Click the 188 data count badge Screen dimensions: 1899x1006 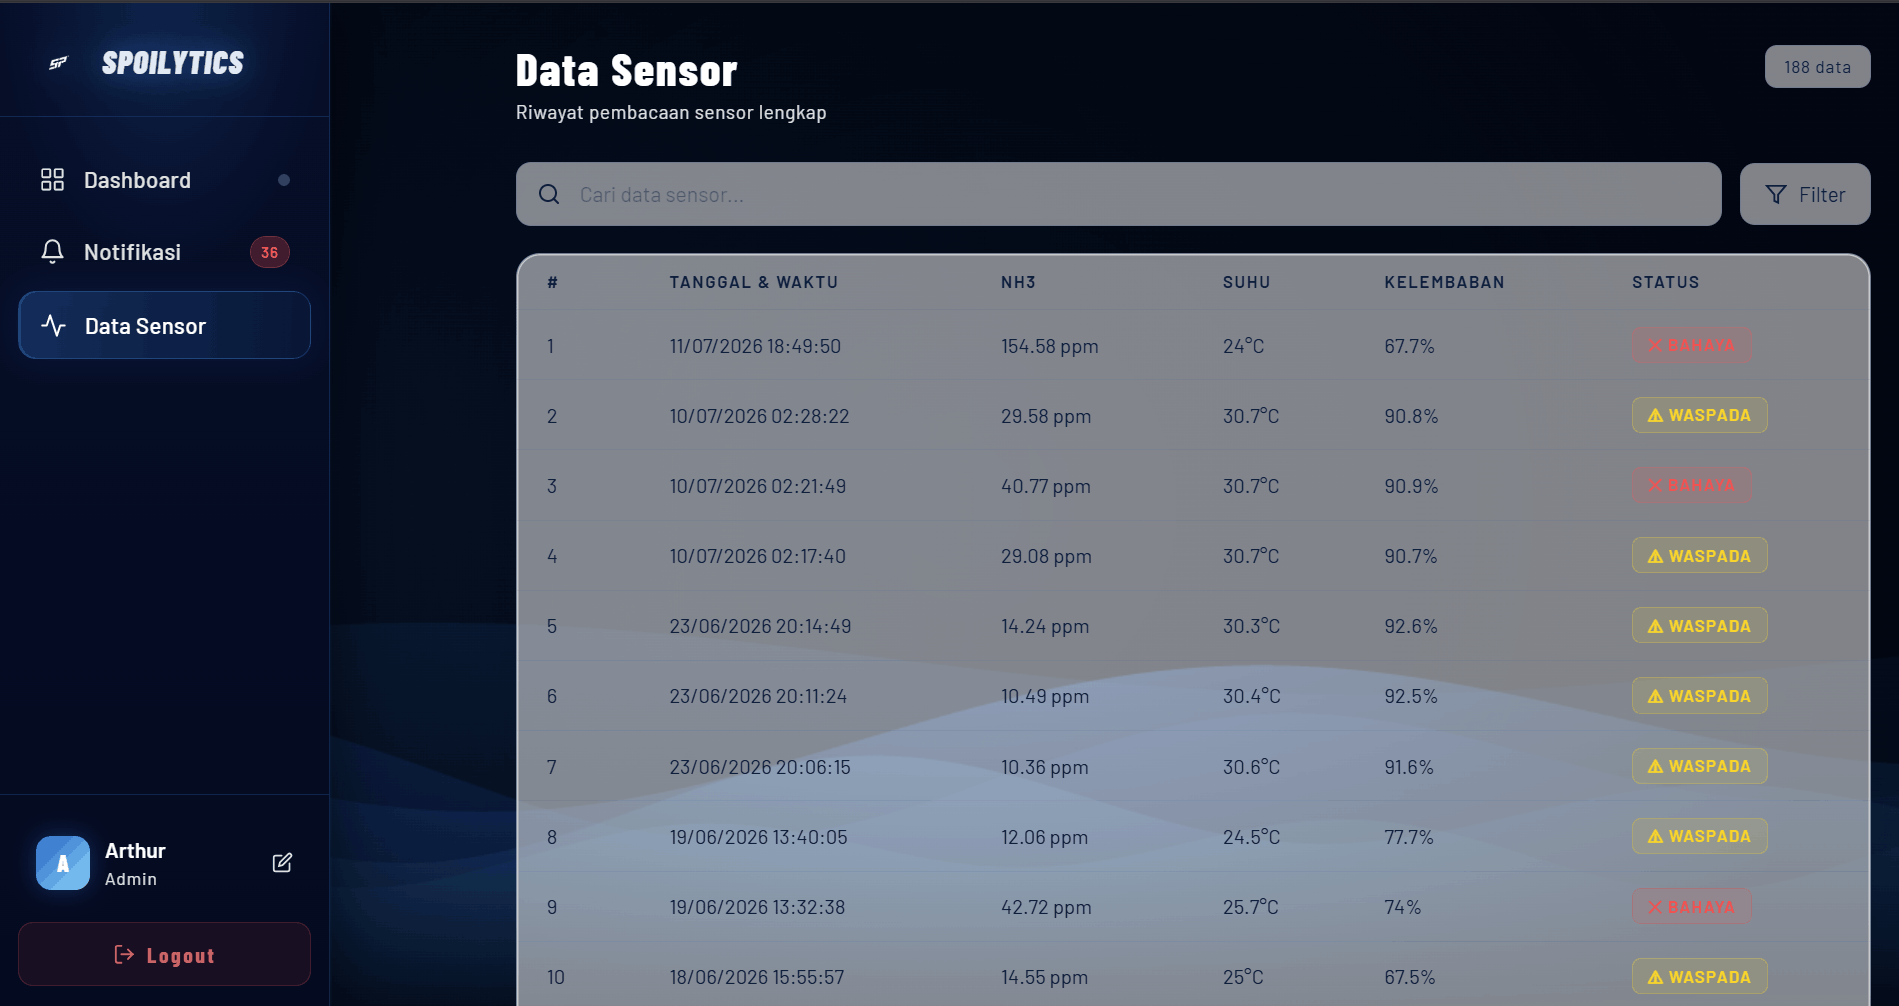tap(1817, 67)
